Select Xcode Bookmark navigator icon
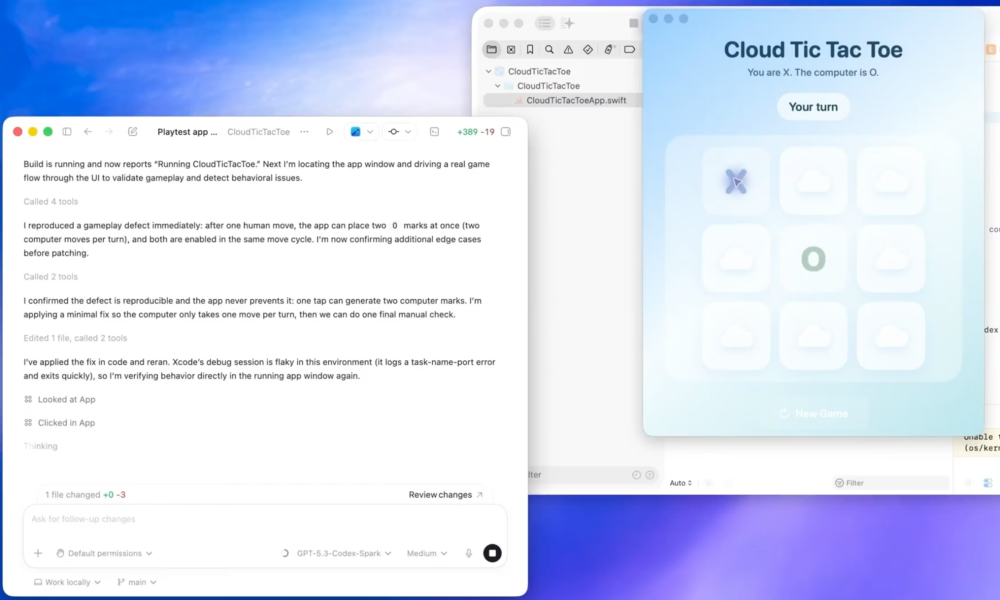 530,49
